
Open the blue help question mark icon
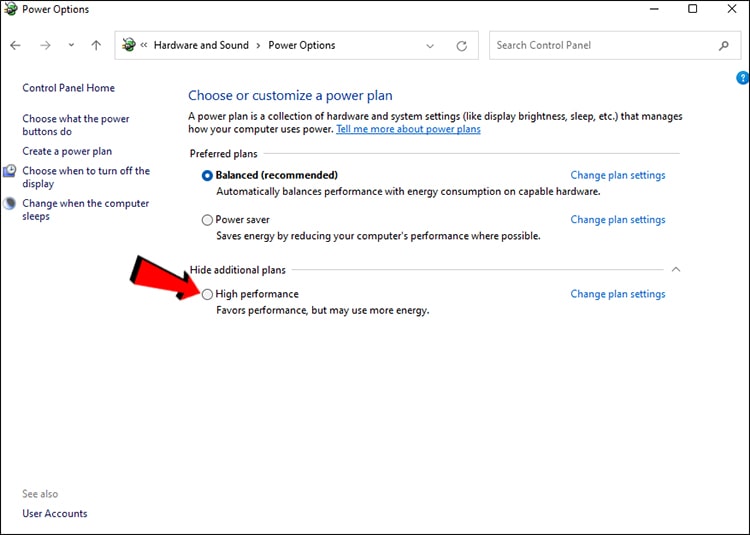(743, 77)
